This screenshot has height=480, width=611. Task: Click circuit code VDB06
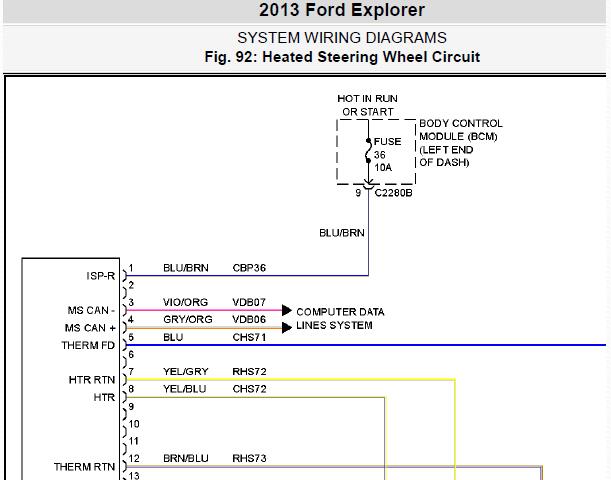click(x=249, y=319)
